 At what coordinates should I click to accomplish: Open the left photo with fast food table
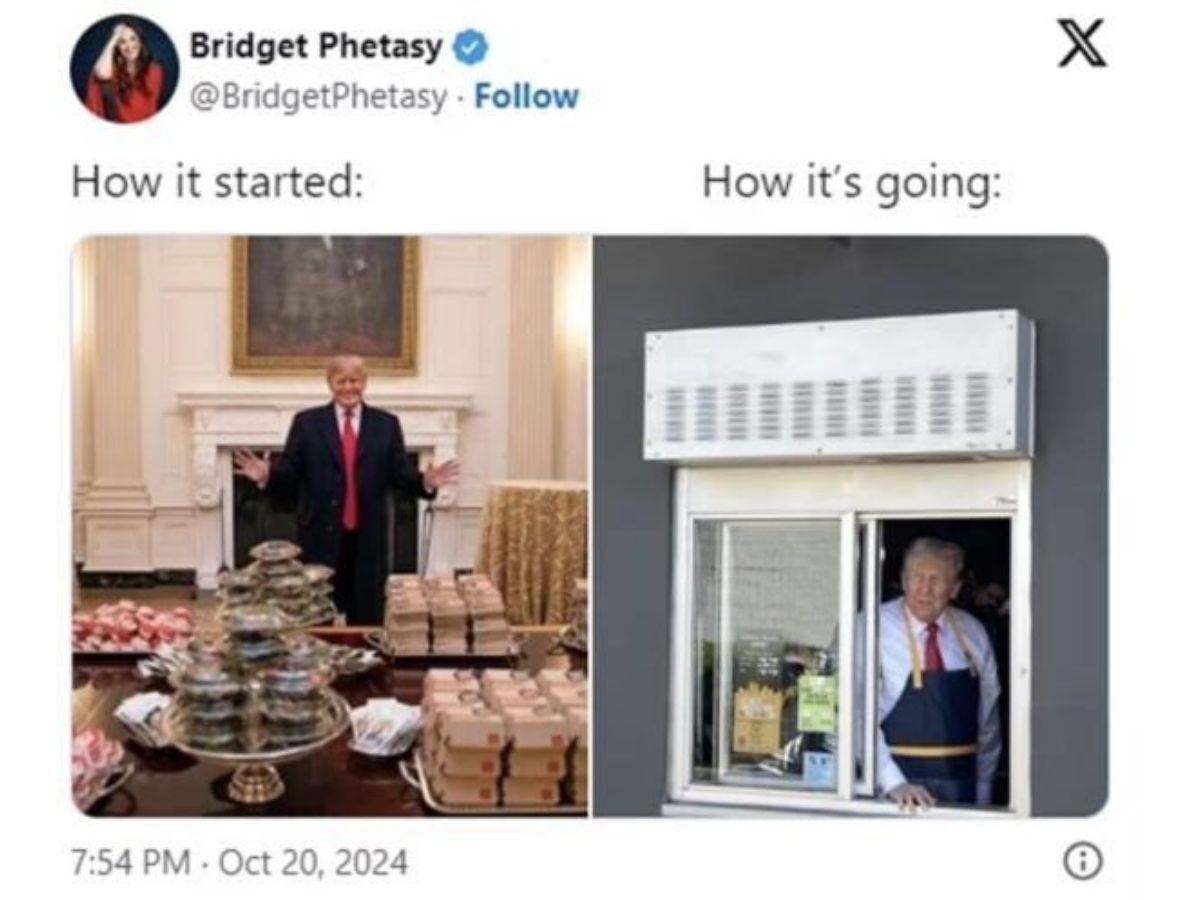point(329,526)
